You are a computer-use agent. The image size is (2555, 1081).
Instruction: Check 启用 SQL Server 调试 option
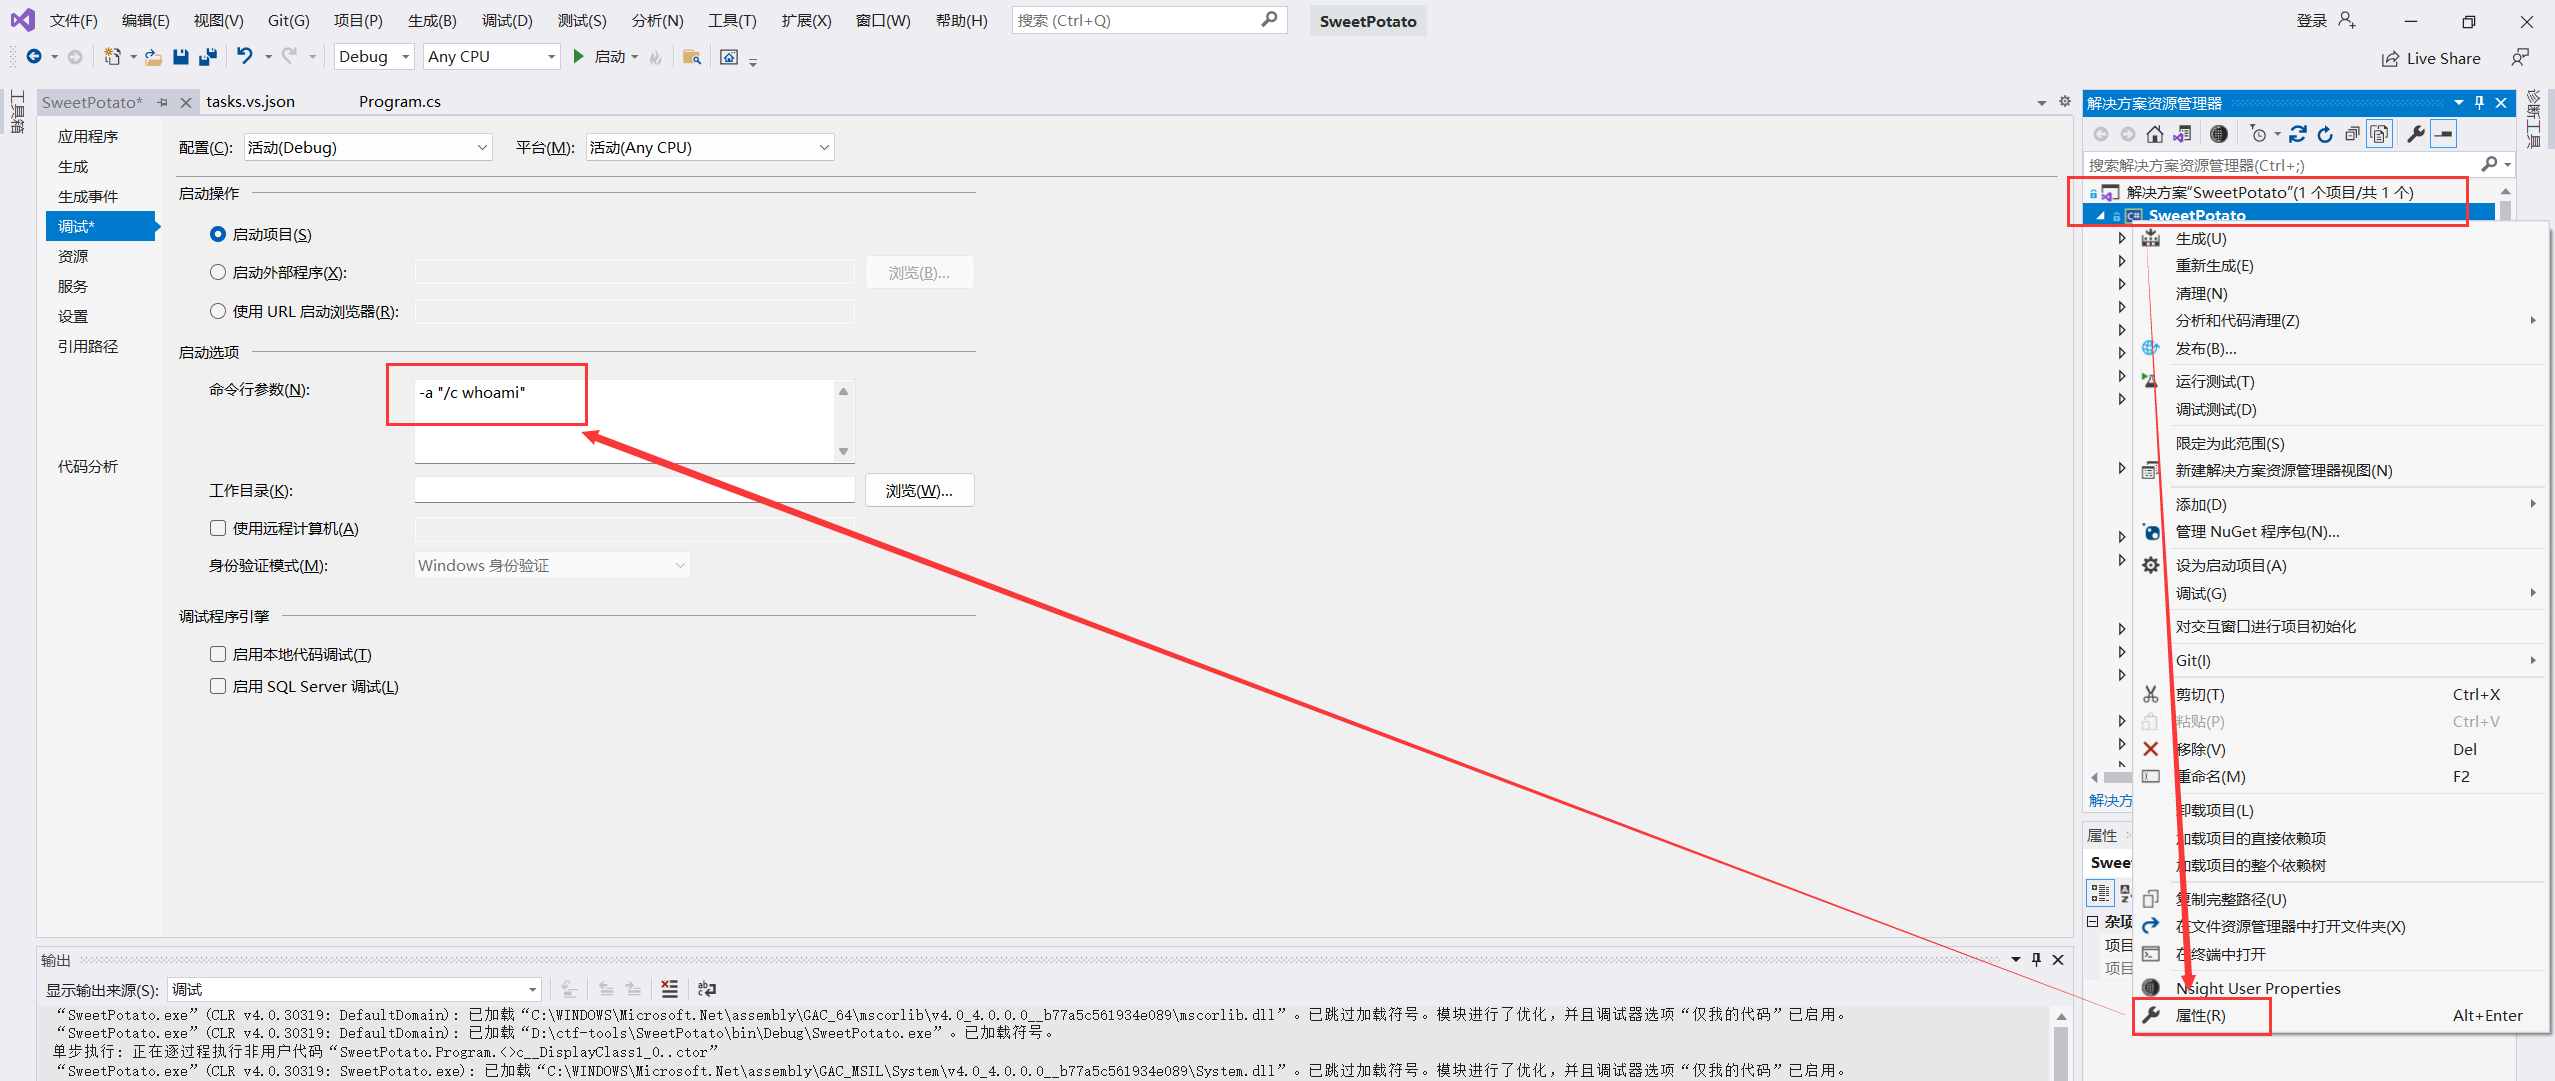(x=218, y=686)
